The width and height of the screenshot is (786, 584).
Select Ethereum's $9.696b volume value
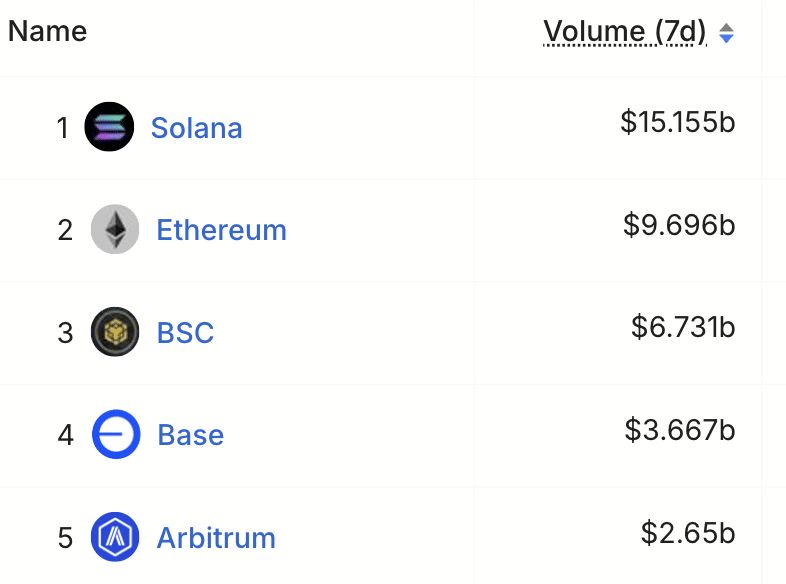pos(679,225)
